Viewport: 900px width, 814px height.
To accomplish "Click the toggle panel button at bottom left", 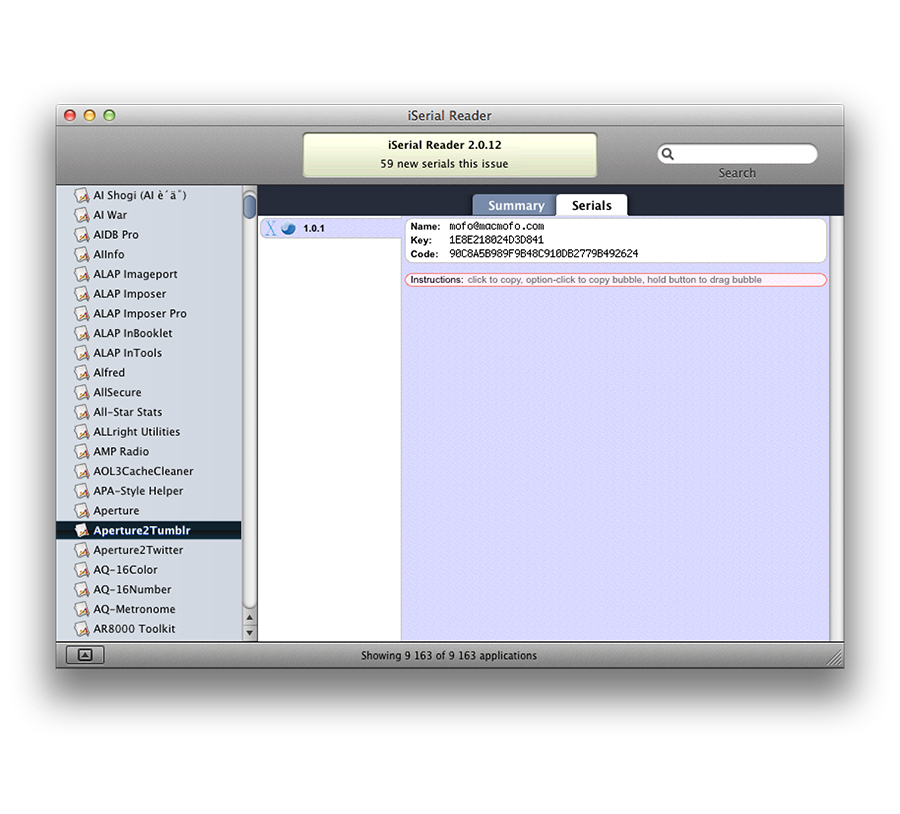I will click(85, 654).
